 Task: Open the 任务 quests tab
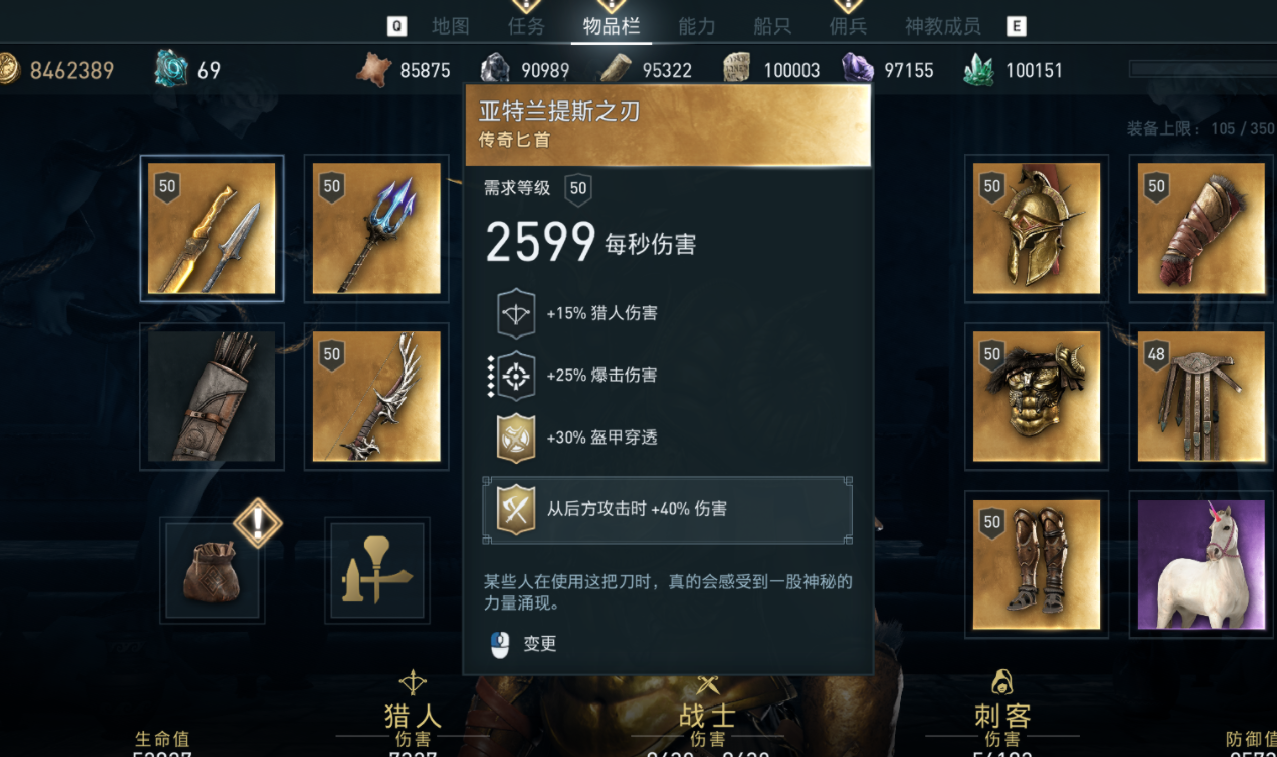(526, 27)
